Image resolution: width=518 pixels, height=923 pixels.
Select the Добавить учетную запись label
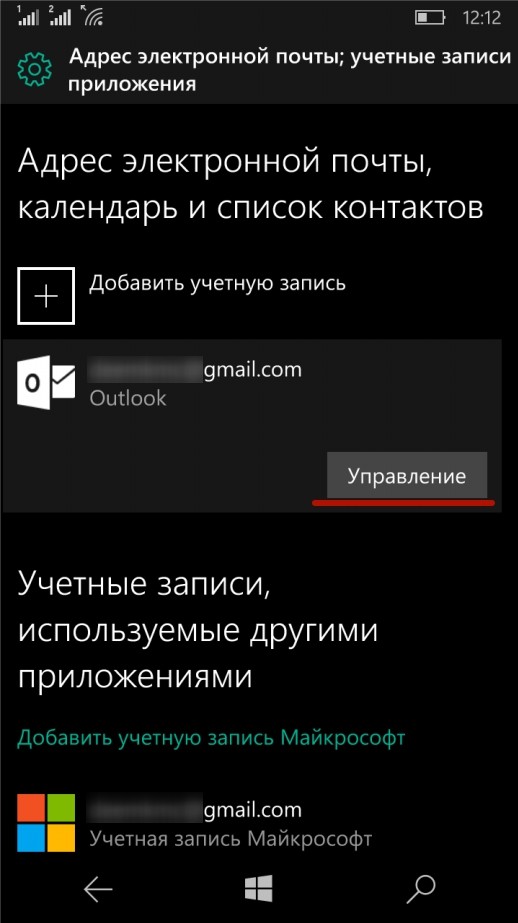(x=217, y=284)
